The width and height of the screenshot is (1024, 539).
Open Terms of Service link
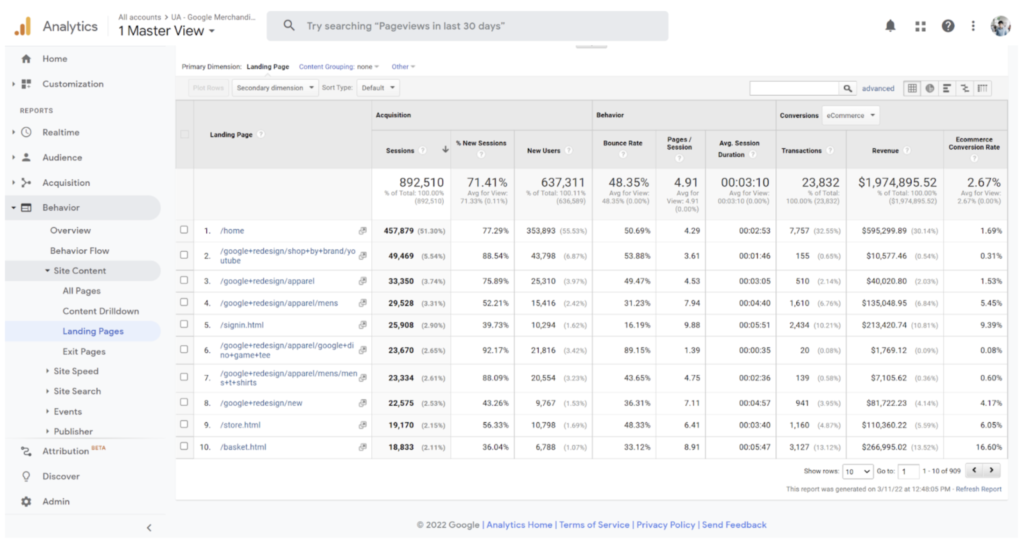[594, 525]
